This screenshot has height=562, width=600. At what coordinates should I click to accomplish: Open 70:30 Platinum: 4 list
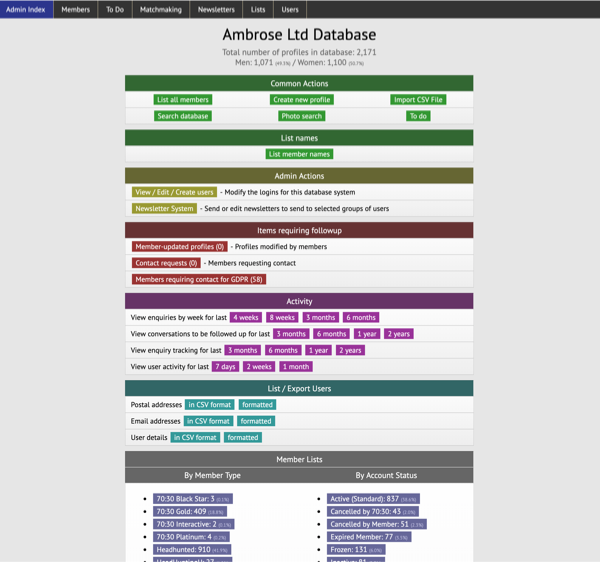point(191,537)
